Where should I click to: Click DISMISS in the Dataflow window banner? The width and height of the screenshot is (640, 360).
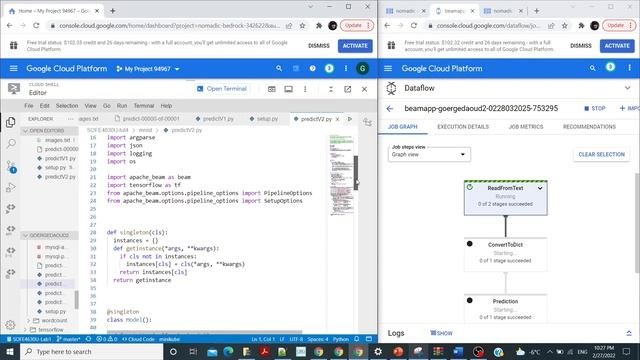tap(580, 46)
